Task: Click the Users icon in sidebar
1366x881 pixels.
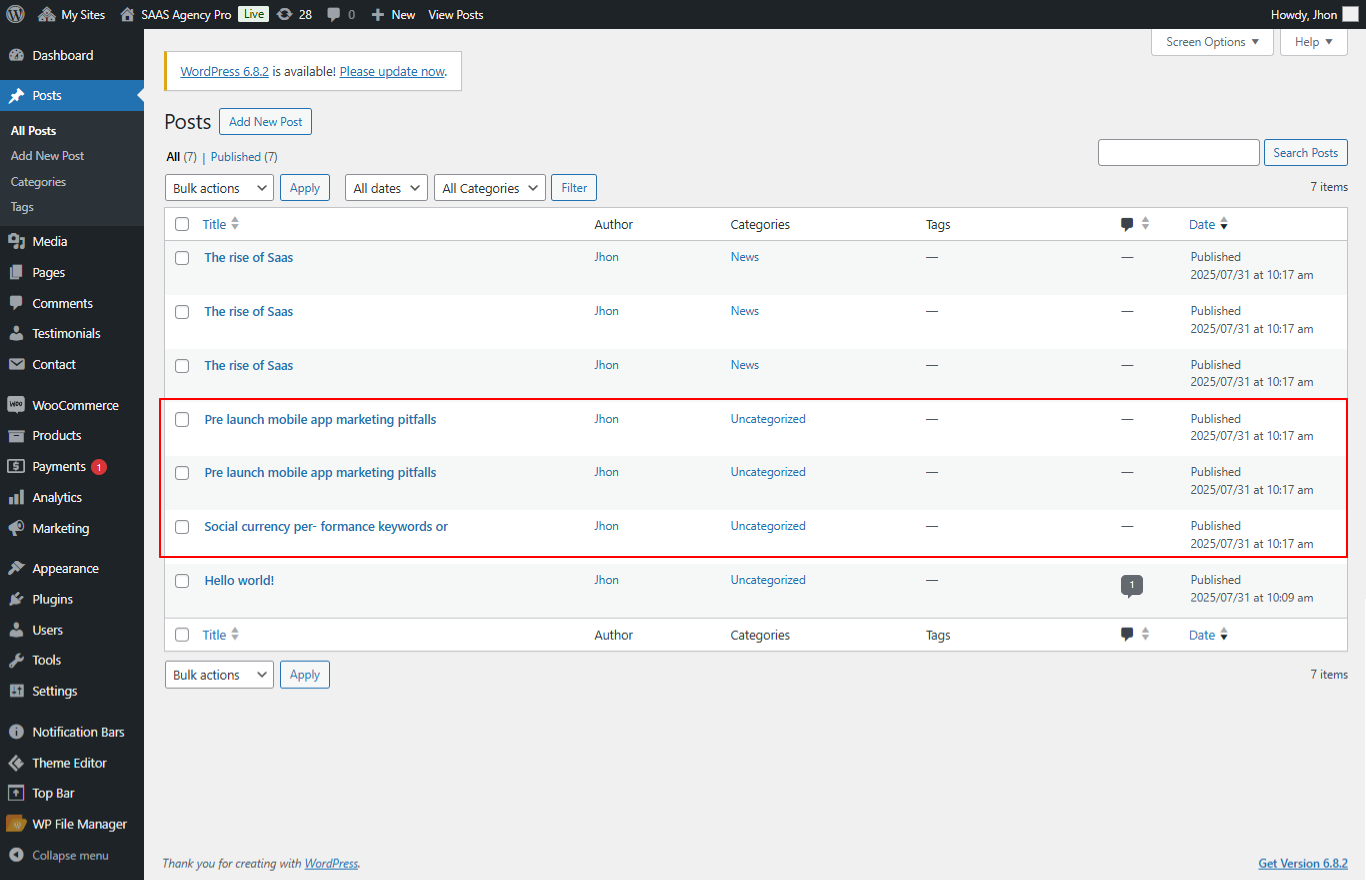Action: click(x=16, y=630)
